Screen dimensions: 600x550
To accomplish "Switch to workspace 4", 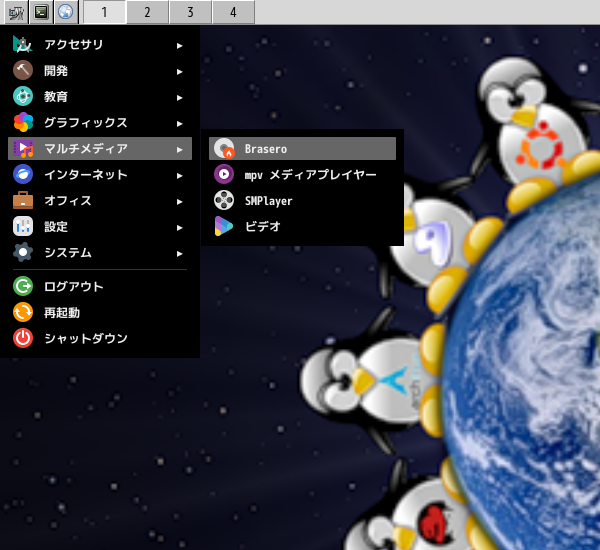I will [x=233, y=12].
